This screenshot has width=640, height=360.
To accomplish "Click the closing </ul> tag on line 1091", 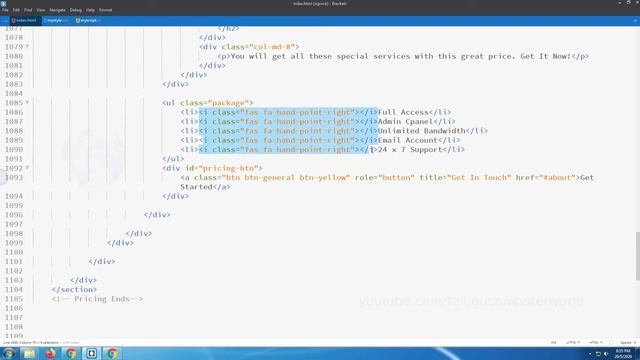I will (x=173, y=159).
